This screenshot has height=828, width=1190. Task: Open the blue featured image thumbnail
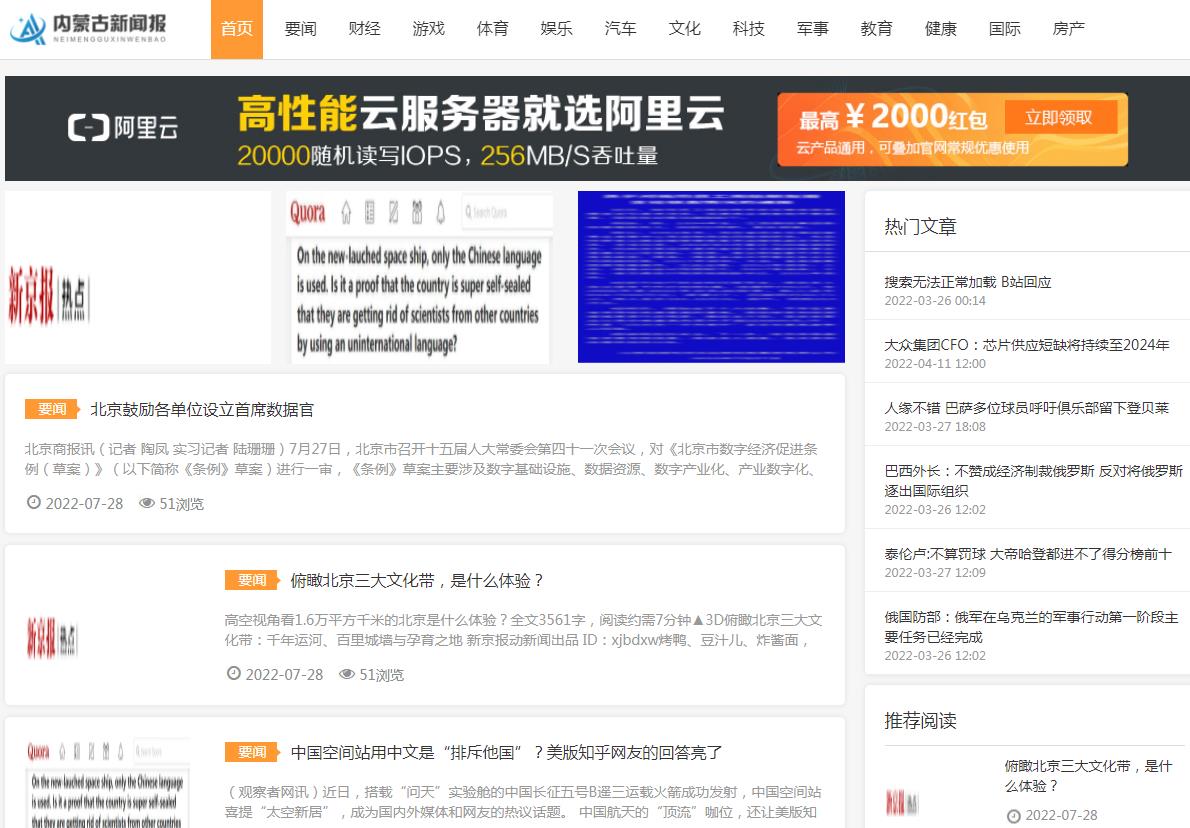(711, 277)
